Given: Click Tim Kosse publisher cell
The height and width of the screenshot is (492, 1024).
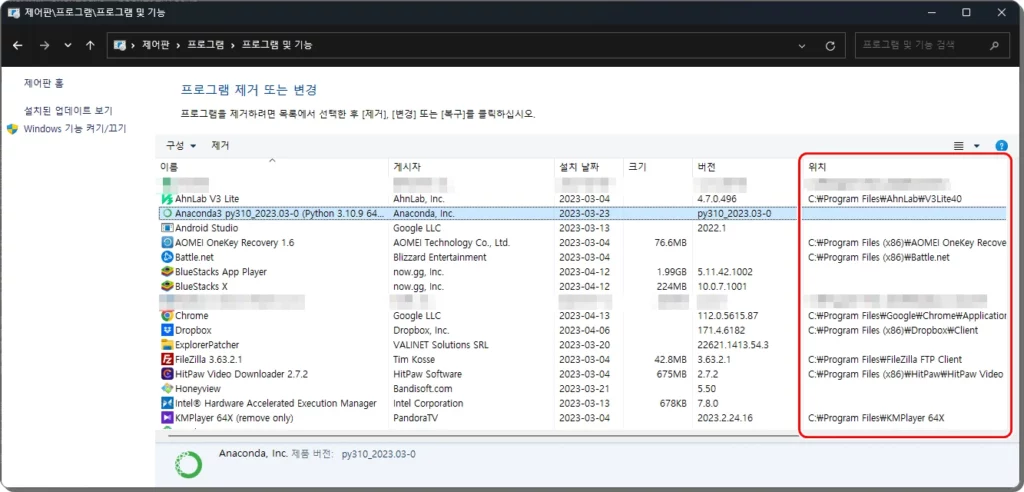Looking at the screenshot, I should [x=414, y=359].
